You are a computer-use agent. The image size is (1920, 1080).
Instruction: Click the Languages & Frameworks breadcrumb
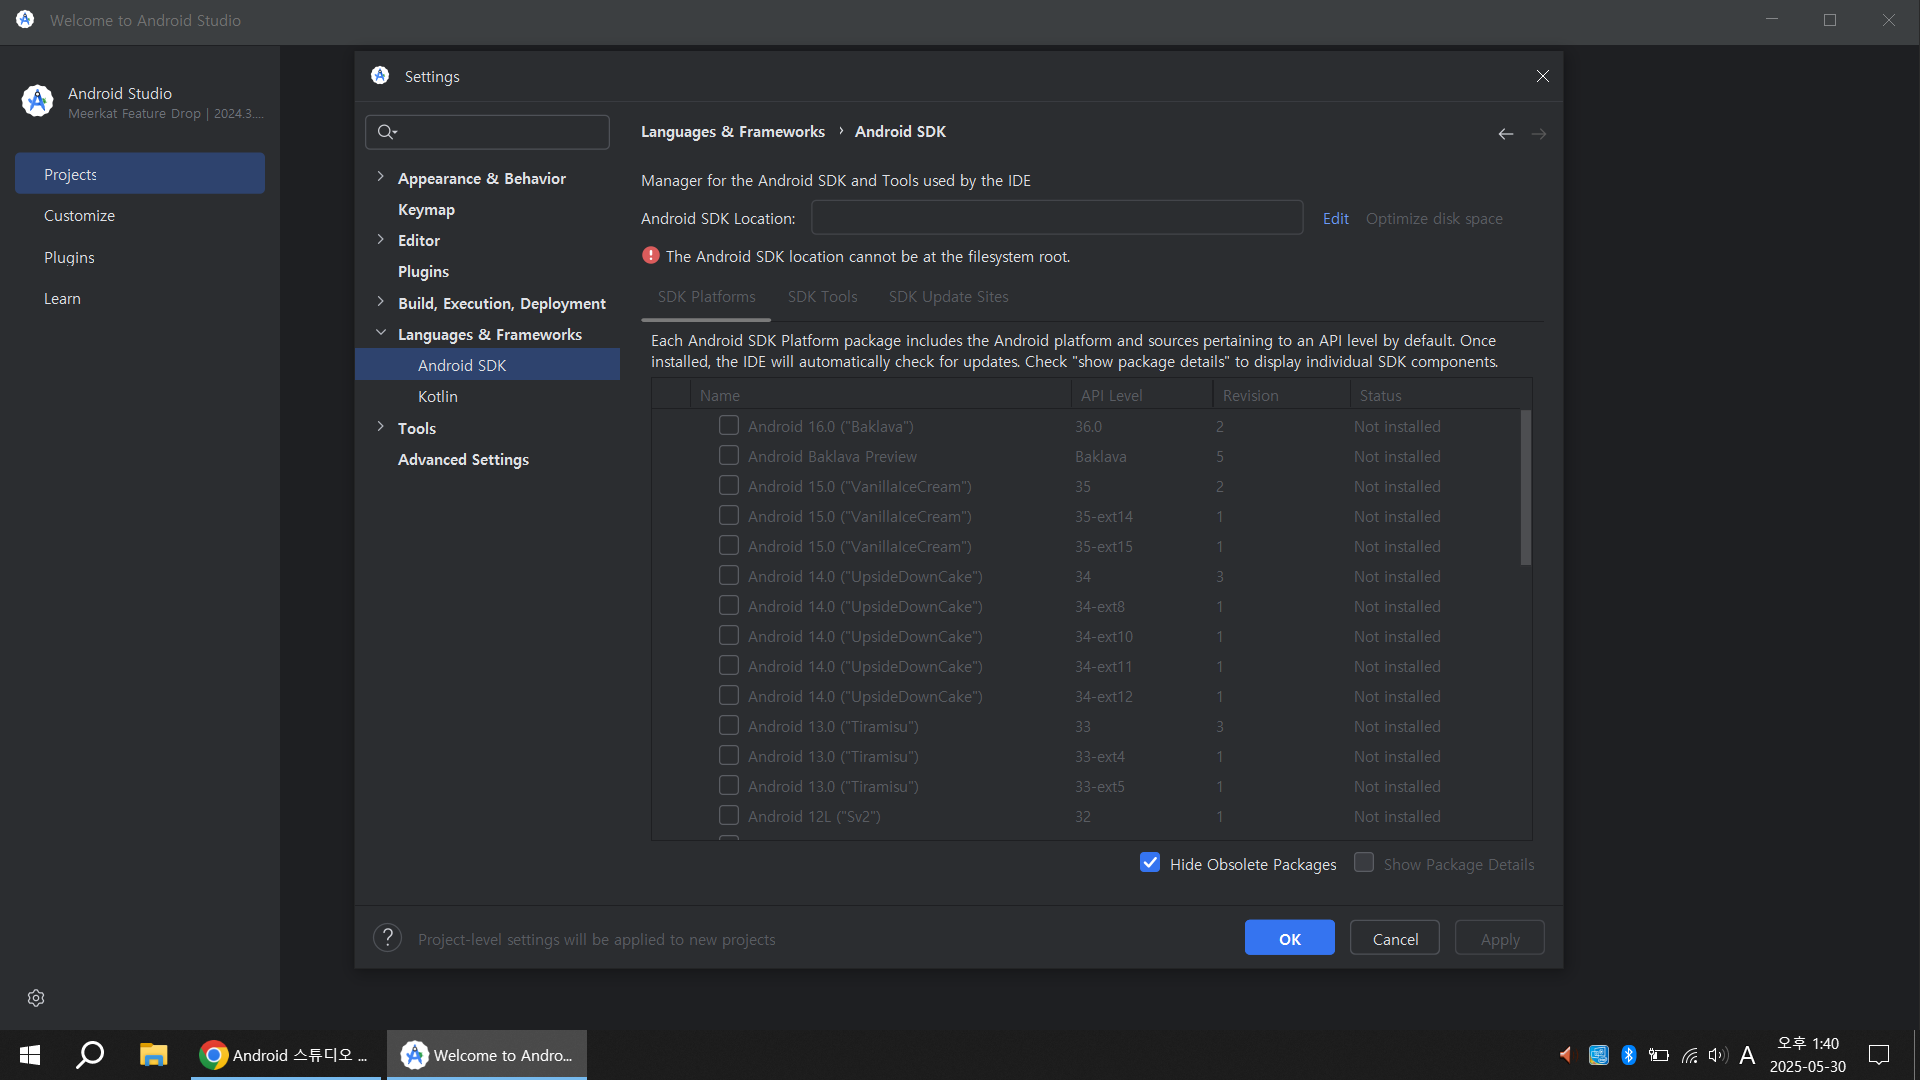(x=733, y=132)
